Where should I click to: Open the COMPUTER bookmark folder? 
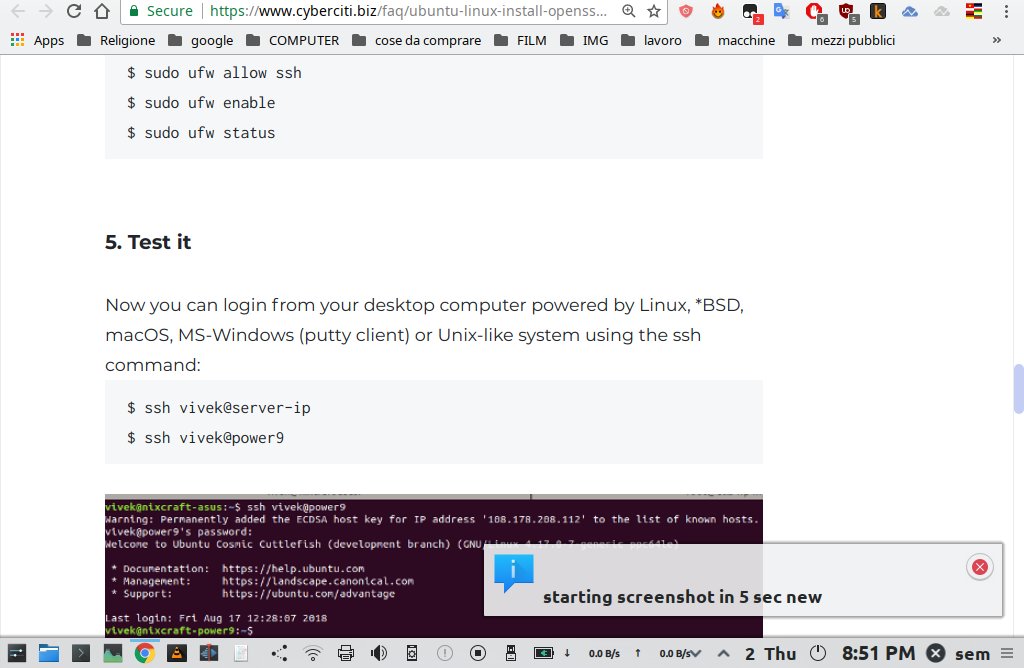pyautogui.click(x=293, y=40)
